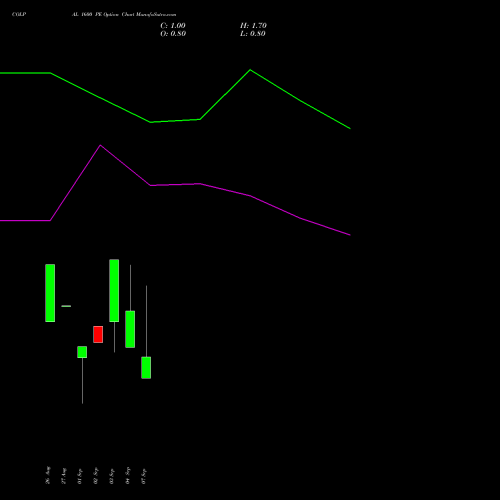Select the 04 Sep green candle body

tap(130, 329)
